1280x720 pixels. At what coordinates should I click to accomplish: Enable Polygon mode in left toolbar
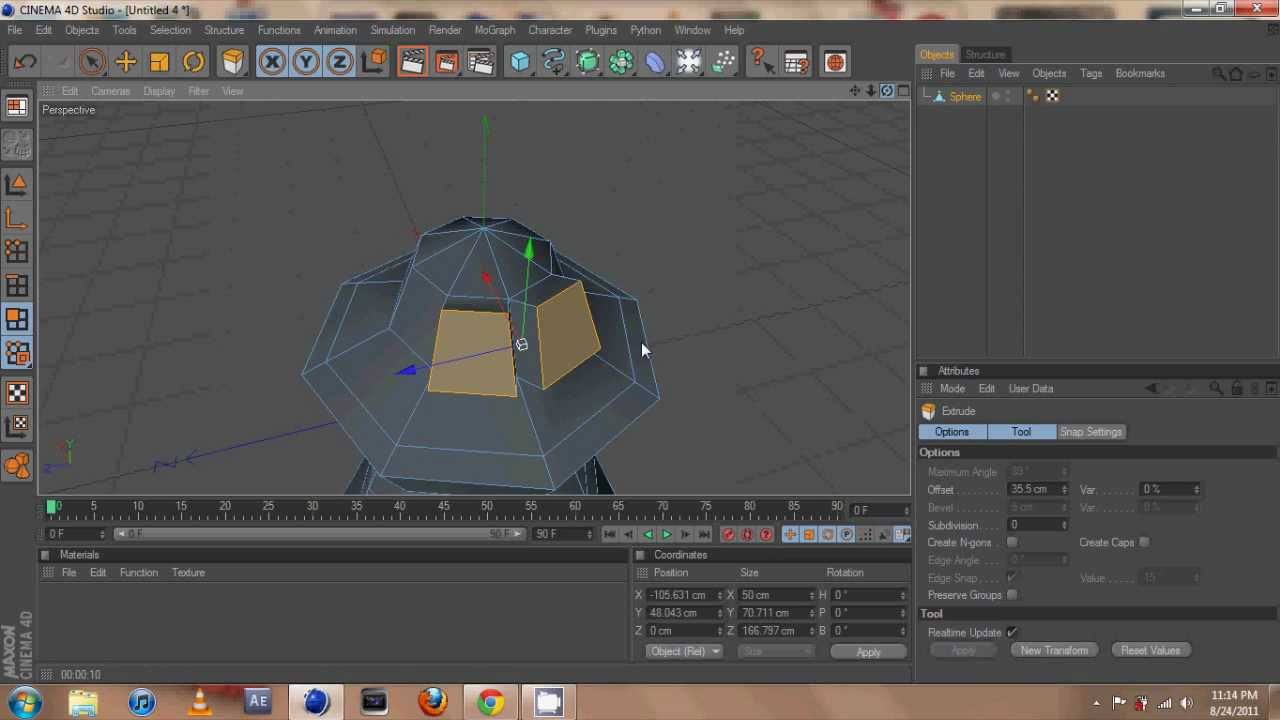pyautogui.click(x=17, y=319)
